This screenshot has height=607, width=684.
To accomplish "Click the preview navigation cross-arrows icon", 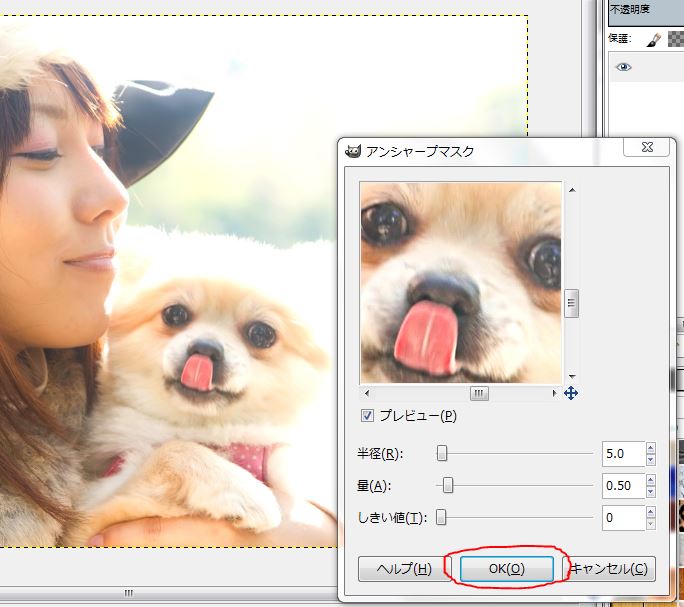I will point(571,393).
